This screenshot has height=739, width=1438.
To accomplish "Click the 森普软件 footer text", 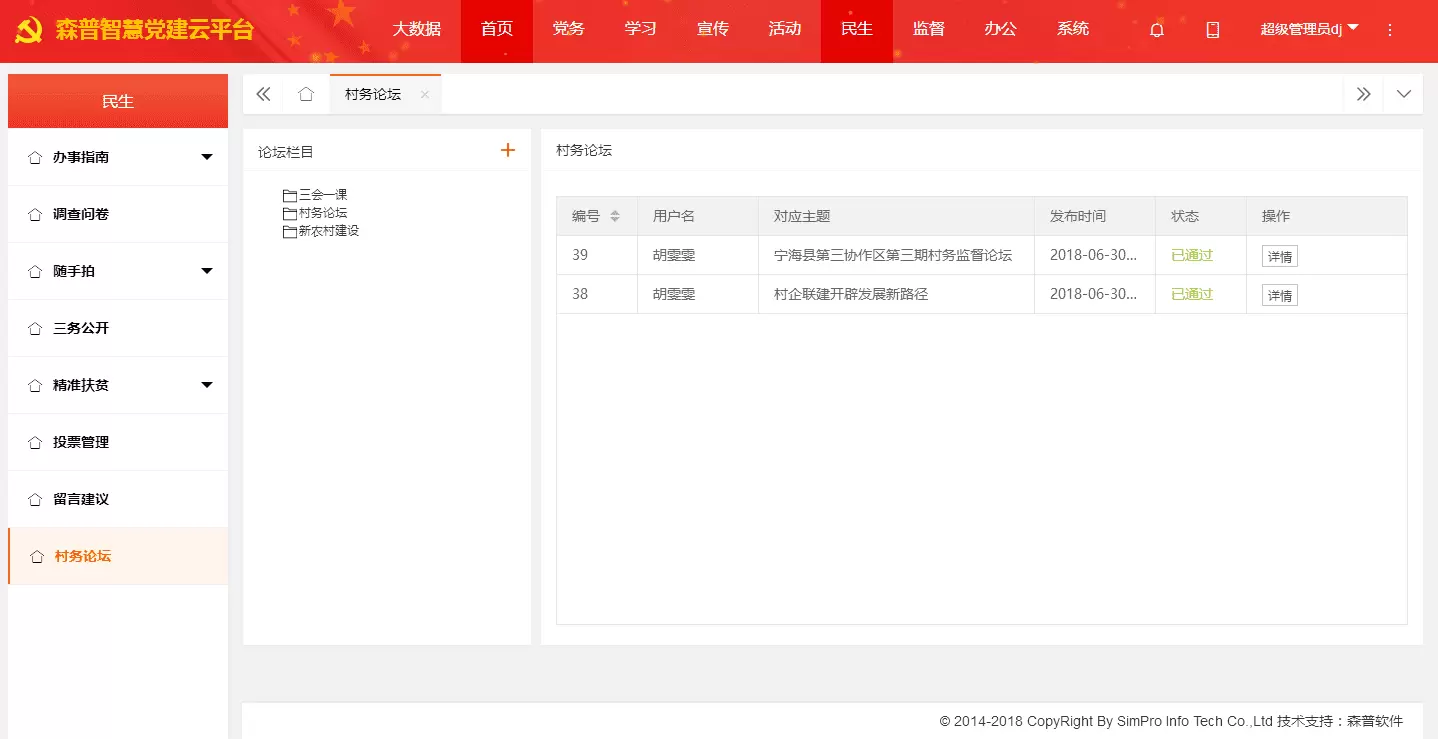I will 1375,721.
